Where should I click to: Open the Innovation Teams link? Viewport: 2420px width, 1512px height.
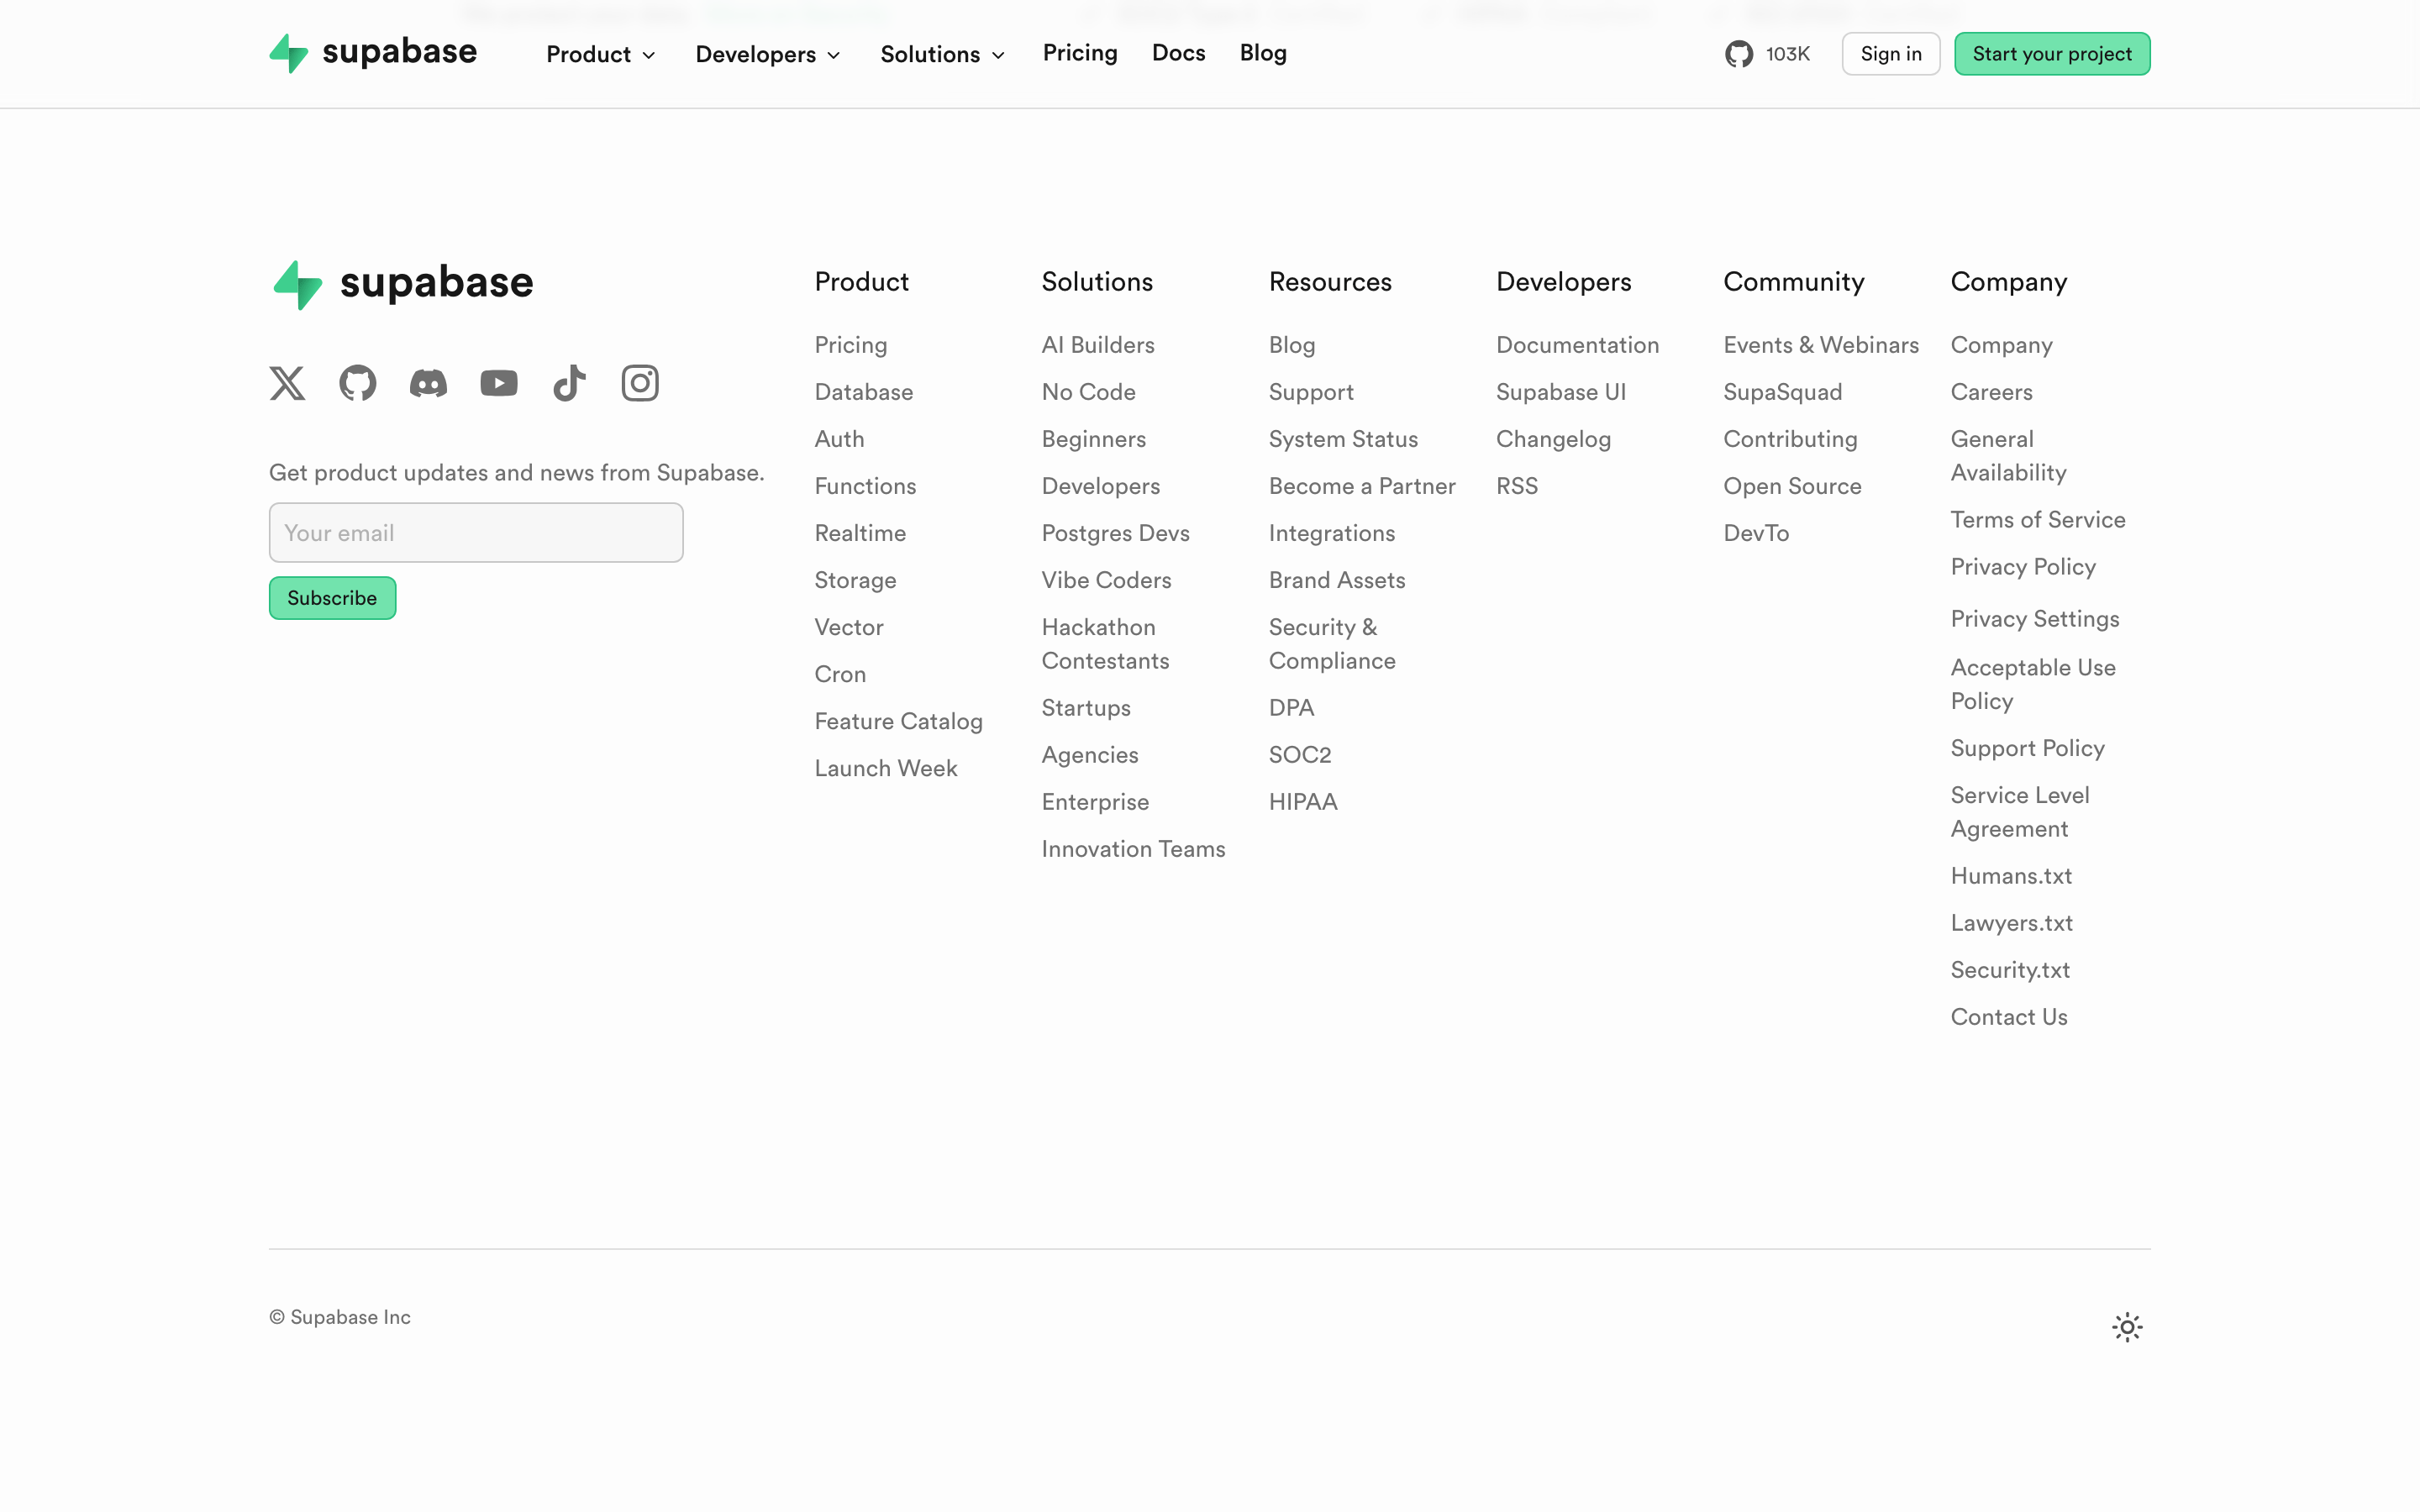(x=1133, y=849)
